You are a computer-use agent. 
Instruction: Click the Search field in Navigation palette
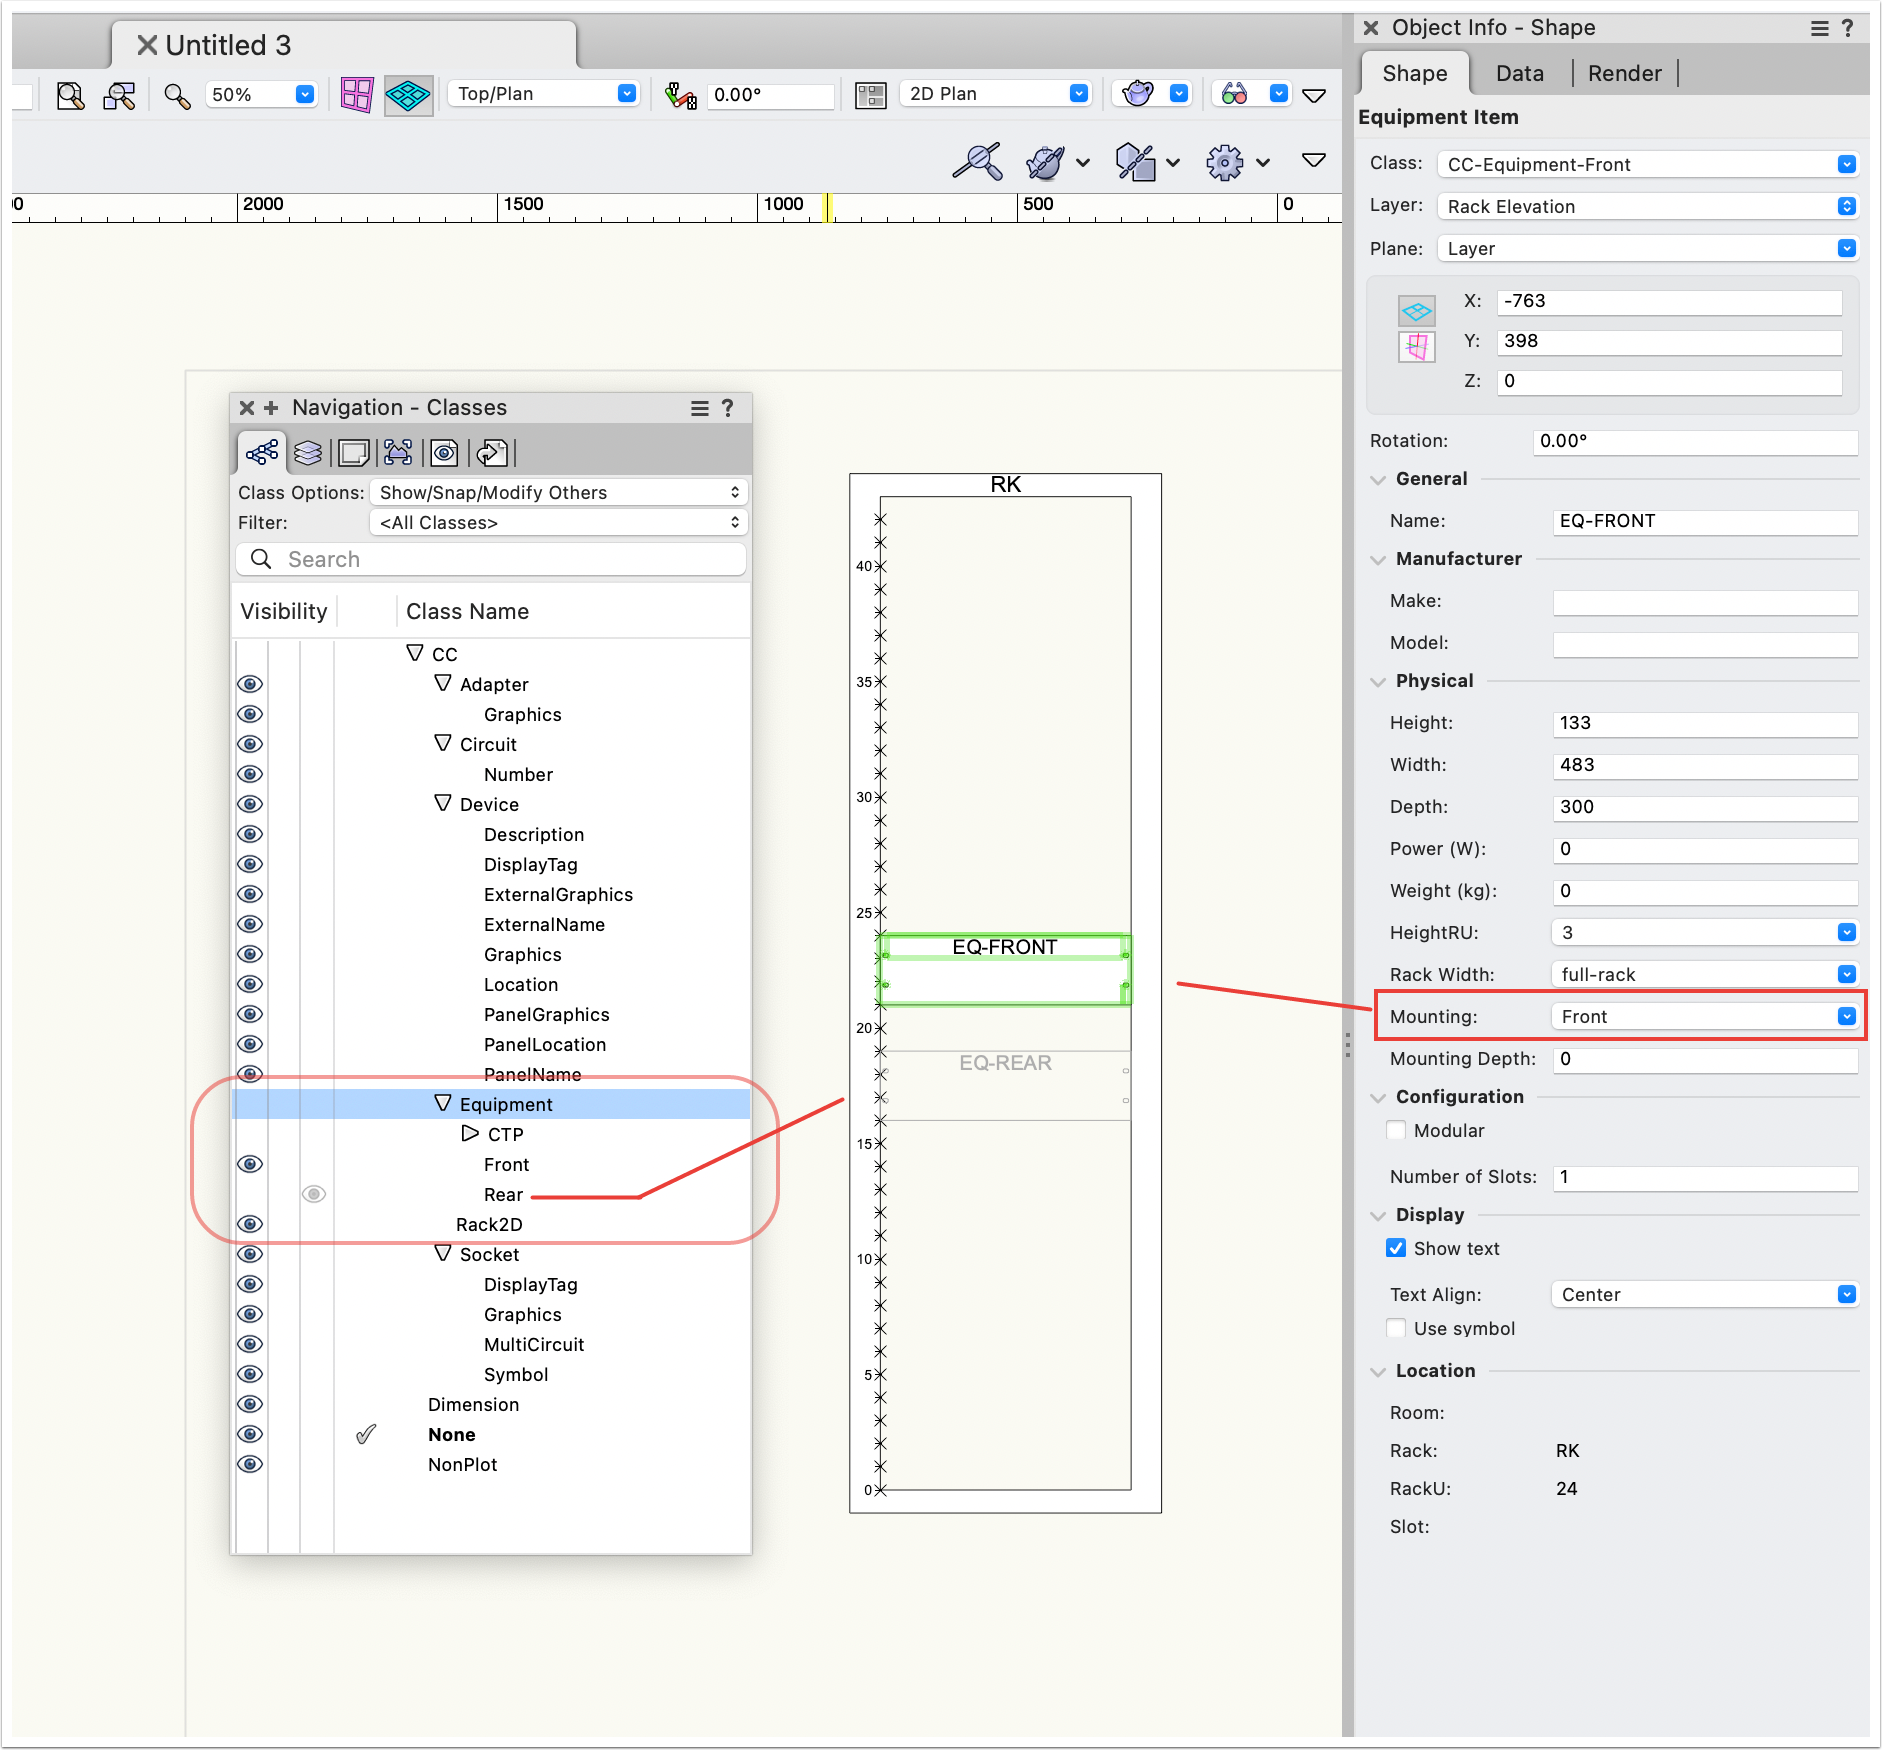(492, 559)
